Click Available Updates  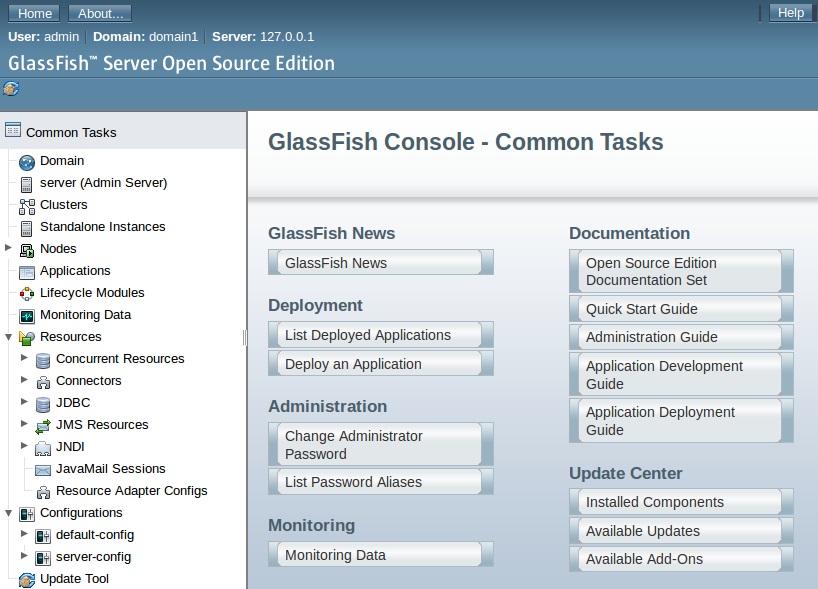coord(681,531)
